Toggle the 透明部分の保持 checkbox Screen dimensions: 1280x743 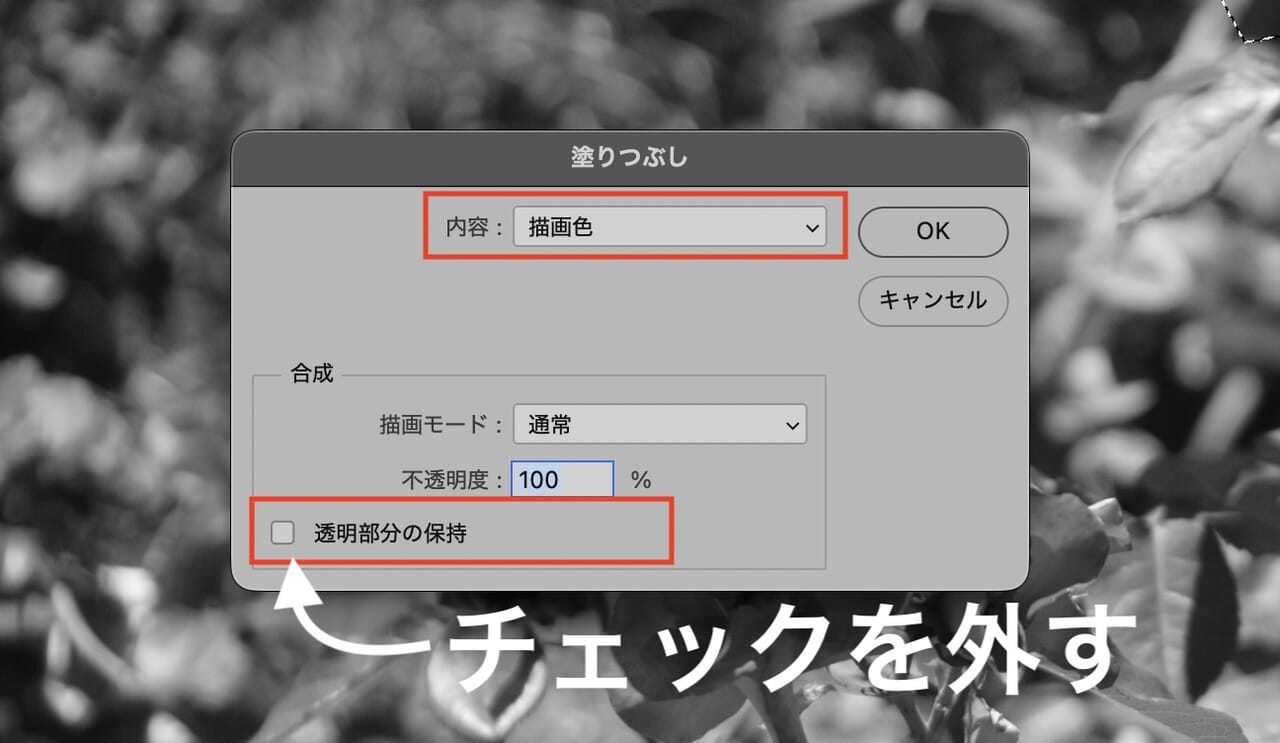(x=282, y=533)
